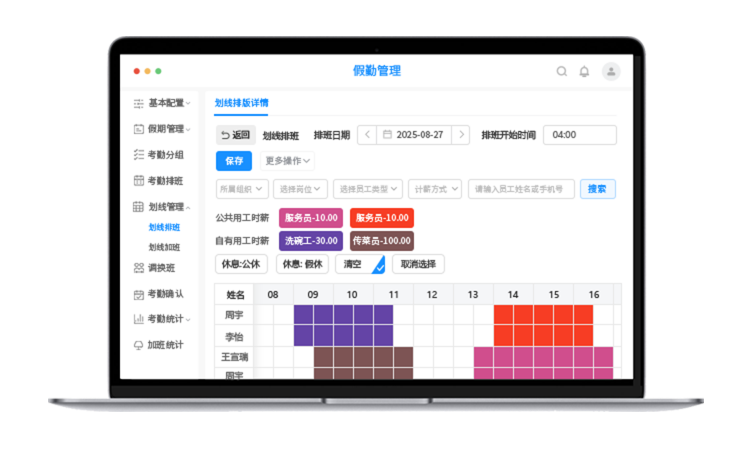This screenshot has height=472, width=748.
Task: Pick the purple 洗碗工-30.00 color tag
Action: coord(311,241)
